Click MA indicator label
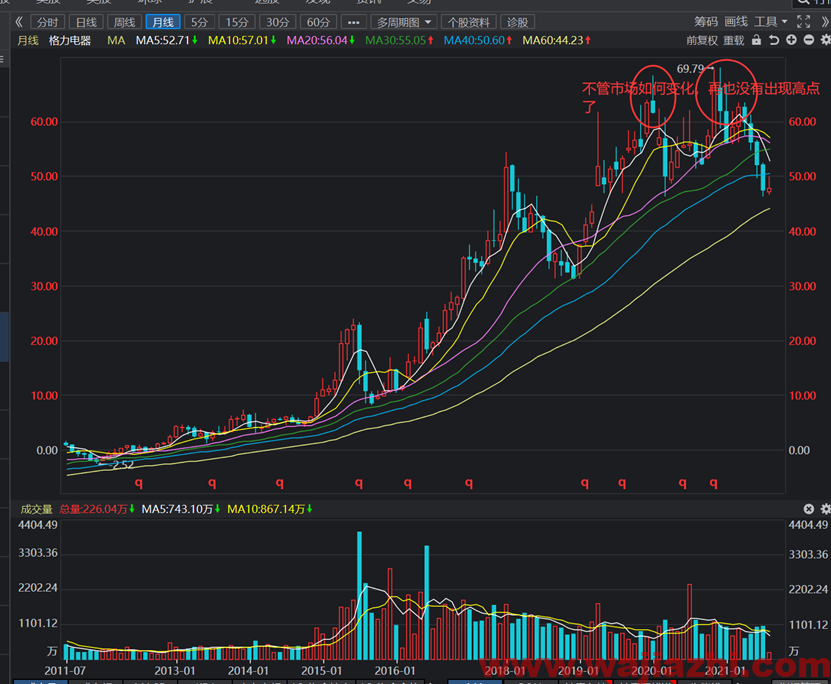Screen dimensions: 831x684 pyautogui.click(x=116, y=41)
